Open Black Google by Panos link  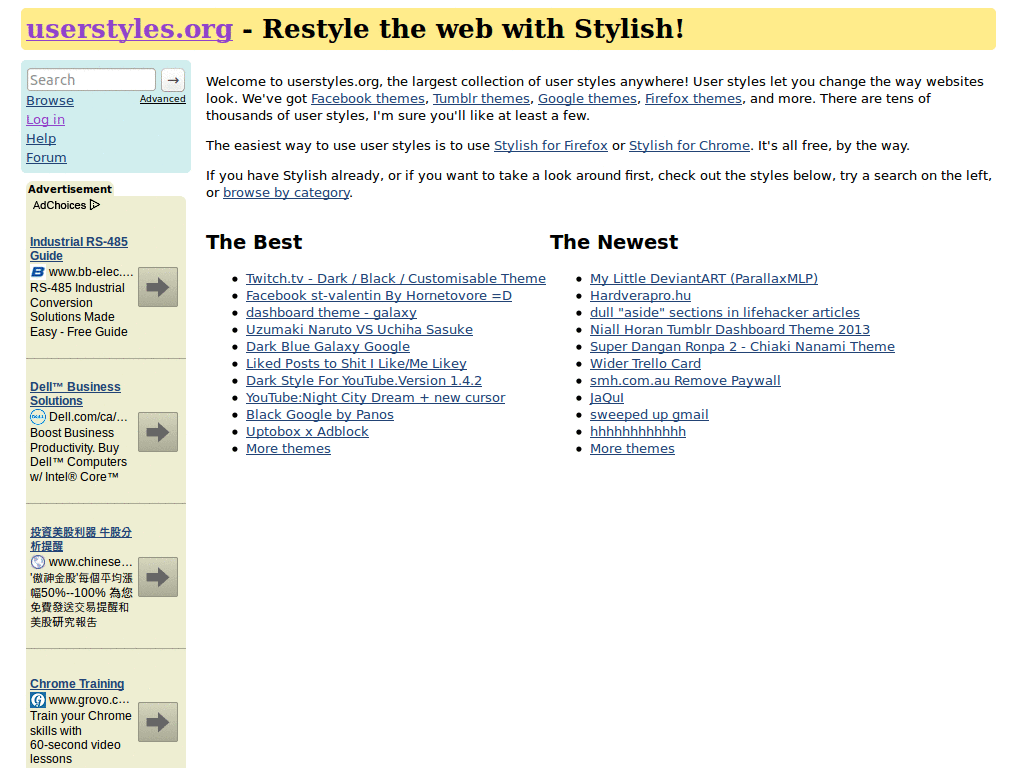pyautogui.click(x=320, y=415)
